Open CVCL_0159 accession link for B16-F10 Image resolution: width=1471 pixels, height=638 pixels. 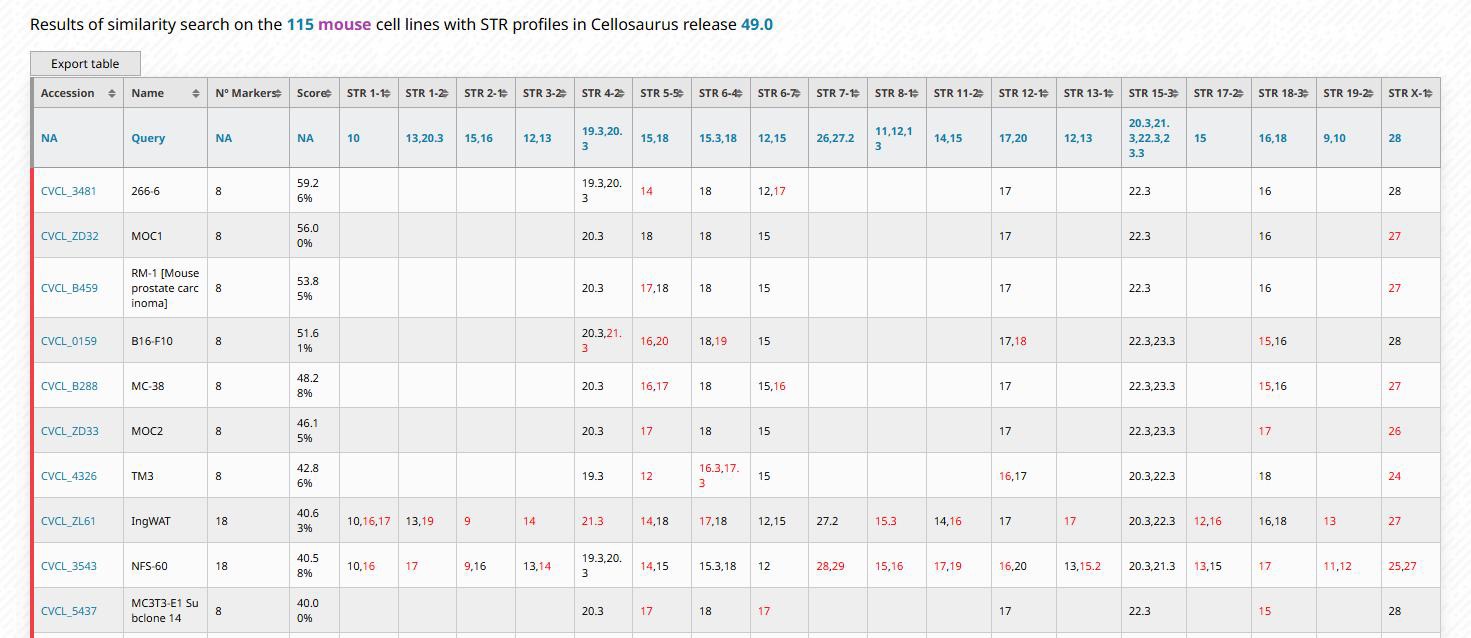click(69, 341)
